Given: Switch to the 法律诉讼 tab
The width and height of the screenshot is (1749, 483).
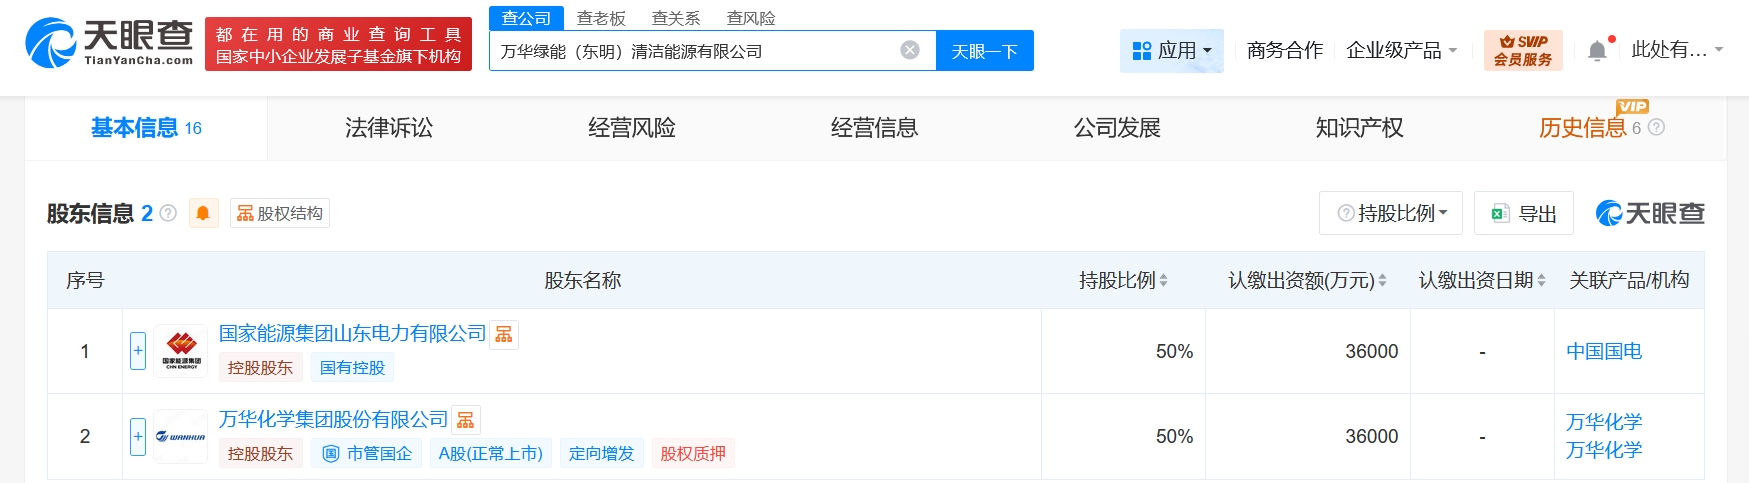Looking at the screenshot, I should [x=389, y=128].
